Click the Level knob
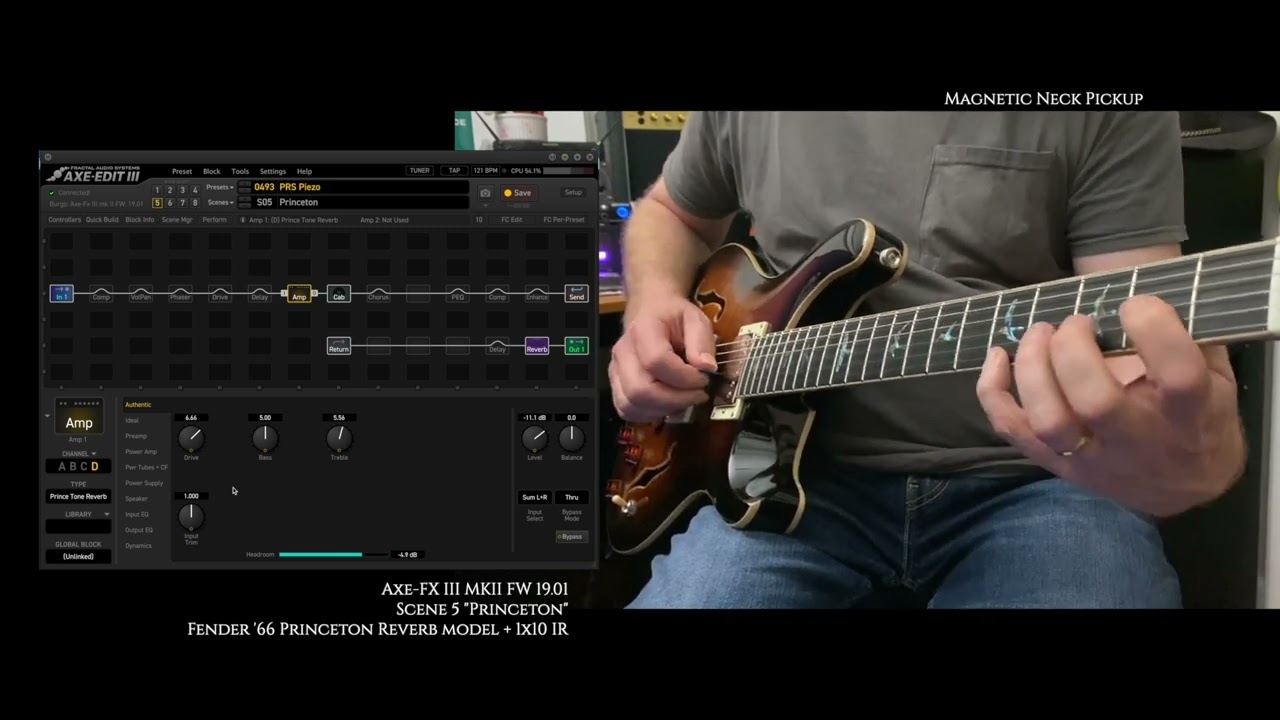 tap(535, 437)
